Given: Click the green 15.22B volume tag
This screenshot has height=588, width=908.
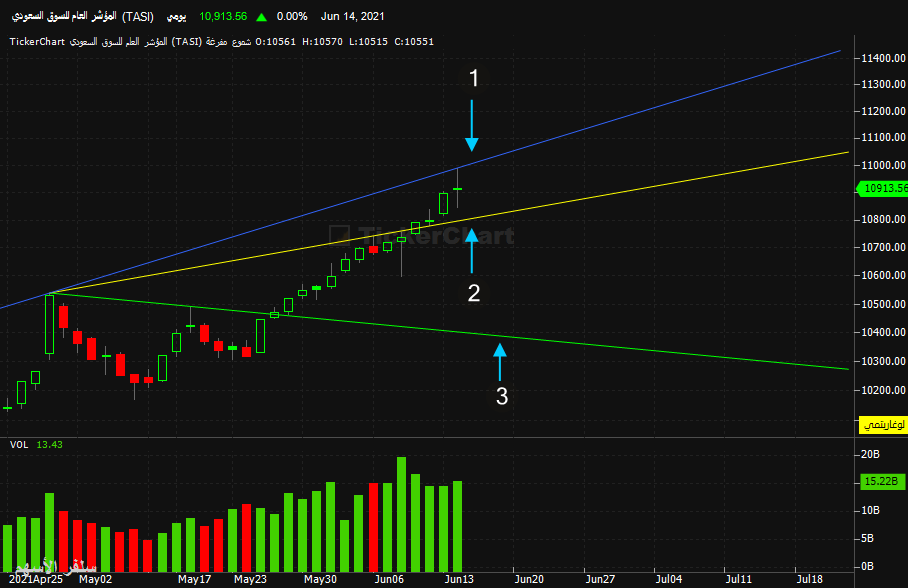Looking at the screenshot, I should point(881,481).
